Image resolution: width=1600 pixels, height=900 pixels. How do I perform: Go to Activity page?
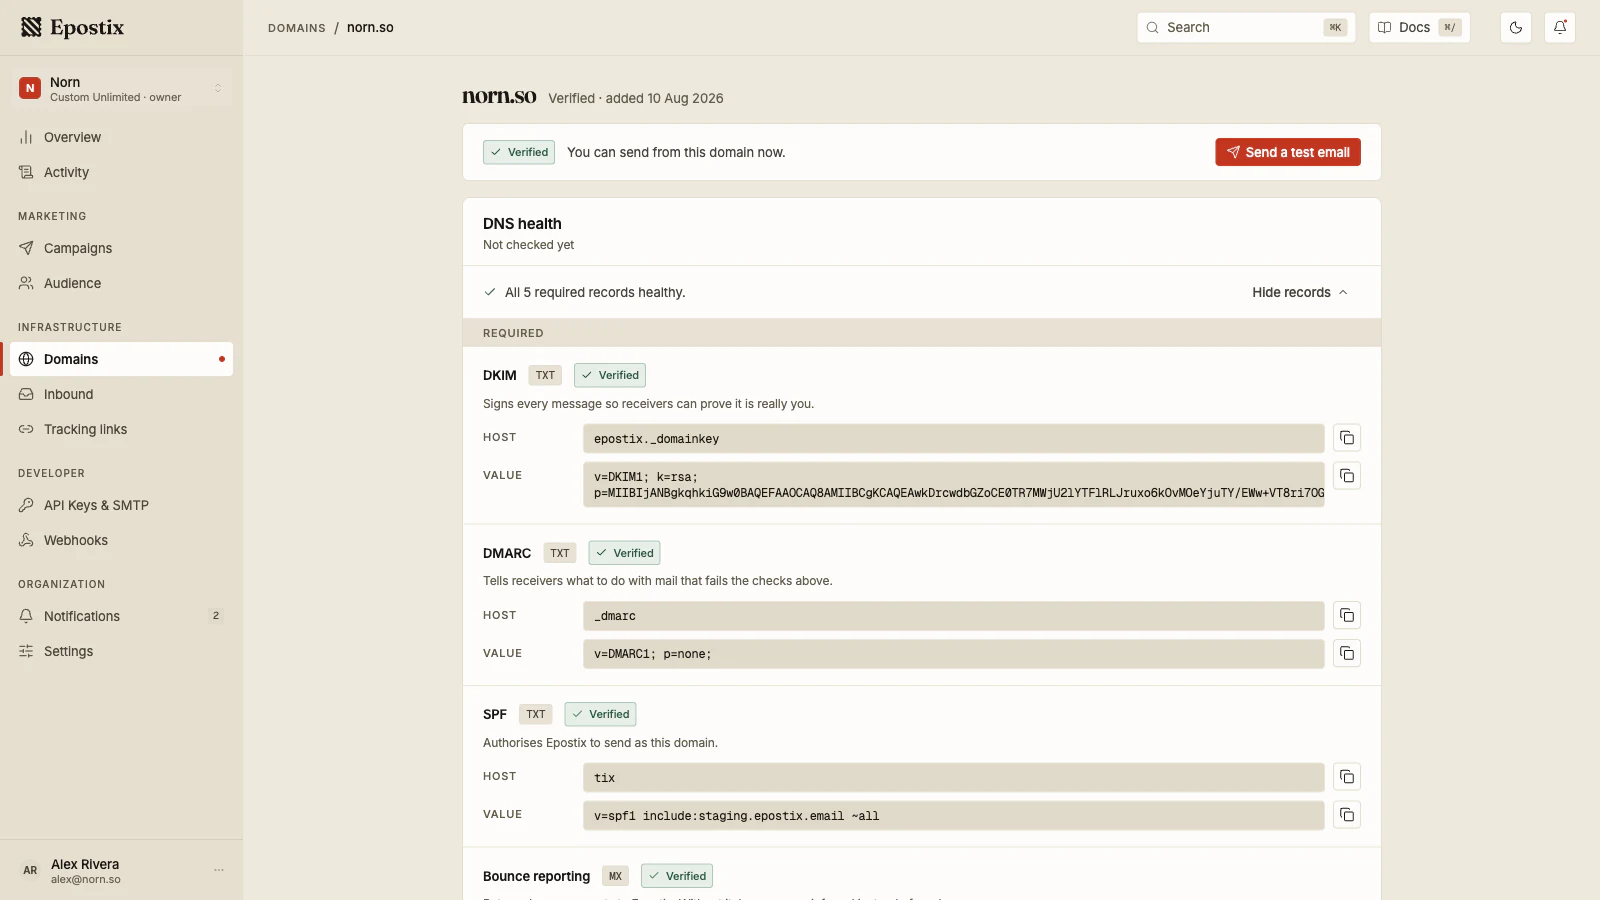[x=121, y=172]
